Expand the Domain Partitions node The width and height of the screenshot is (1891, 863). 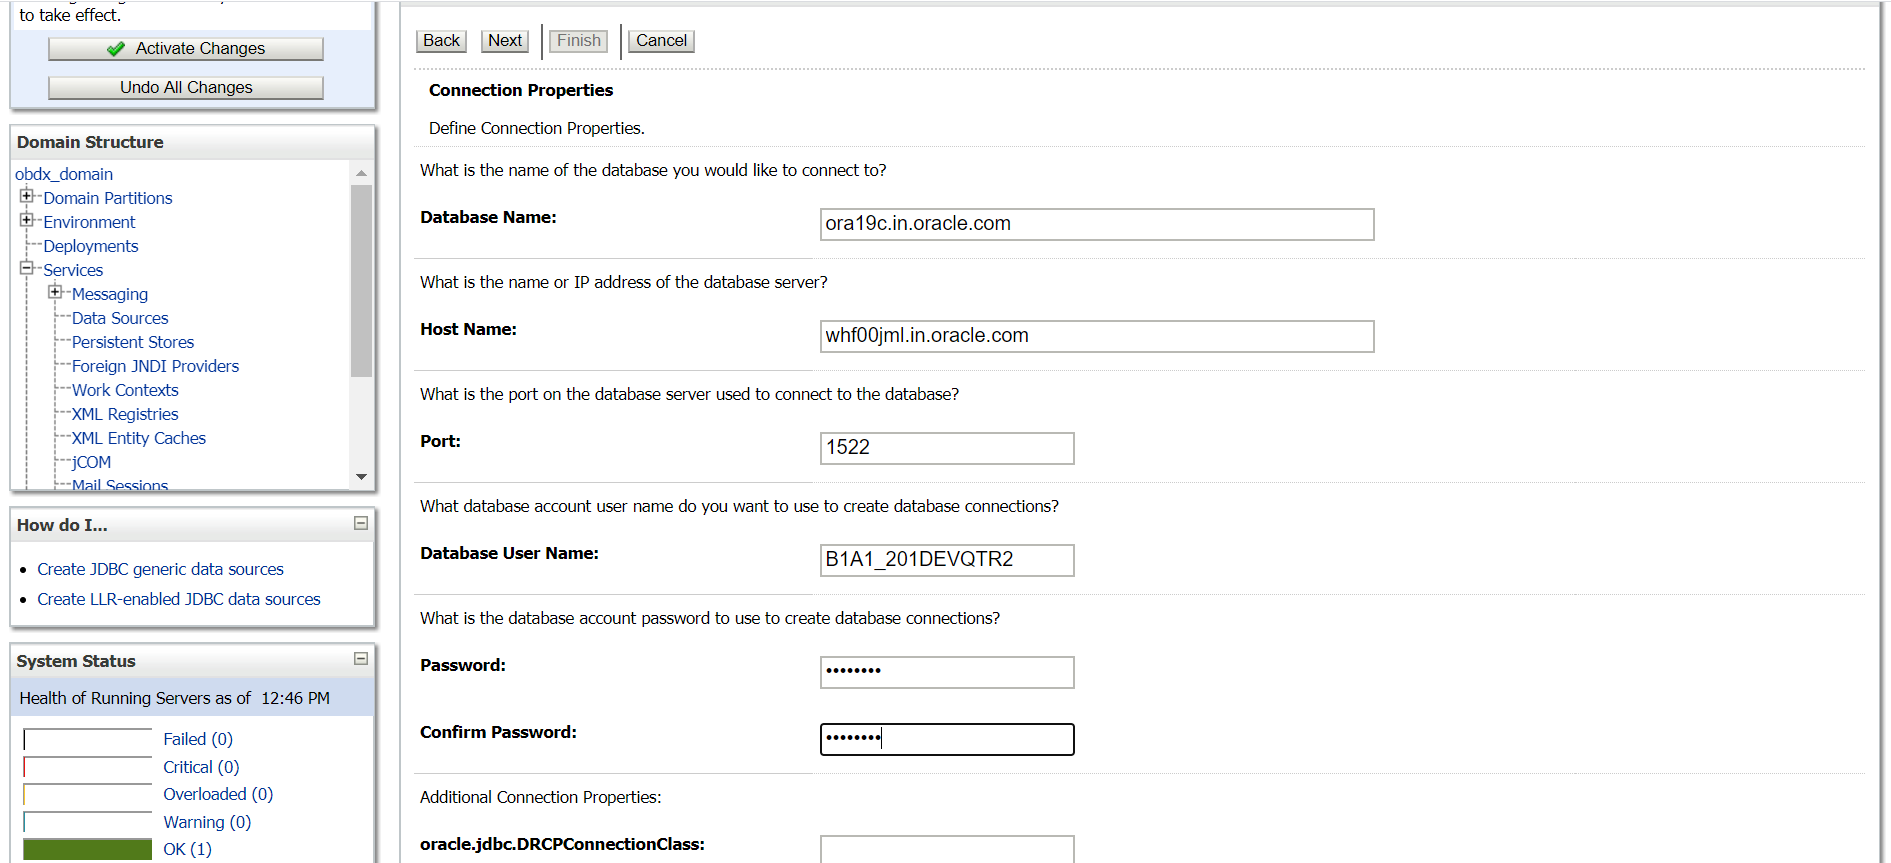27,196
